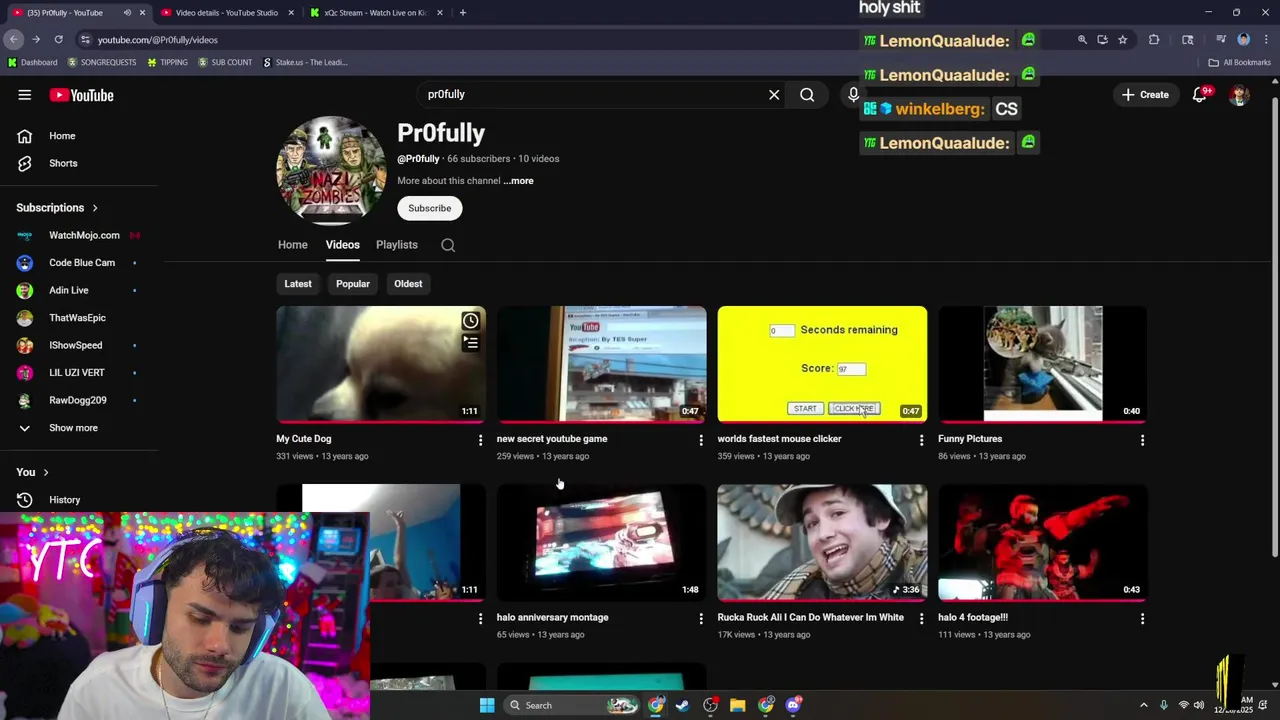Open File Explorer from taskbar

click(x=738, y=705)
